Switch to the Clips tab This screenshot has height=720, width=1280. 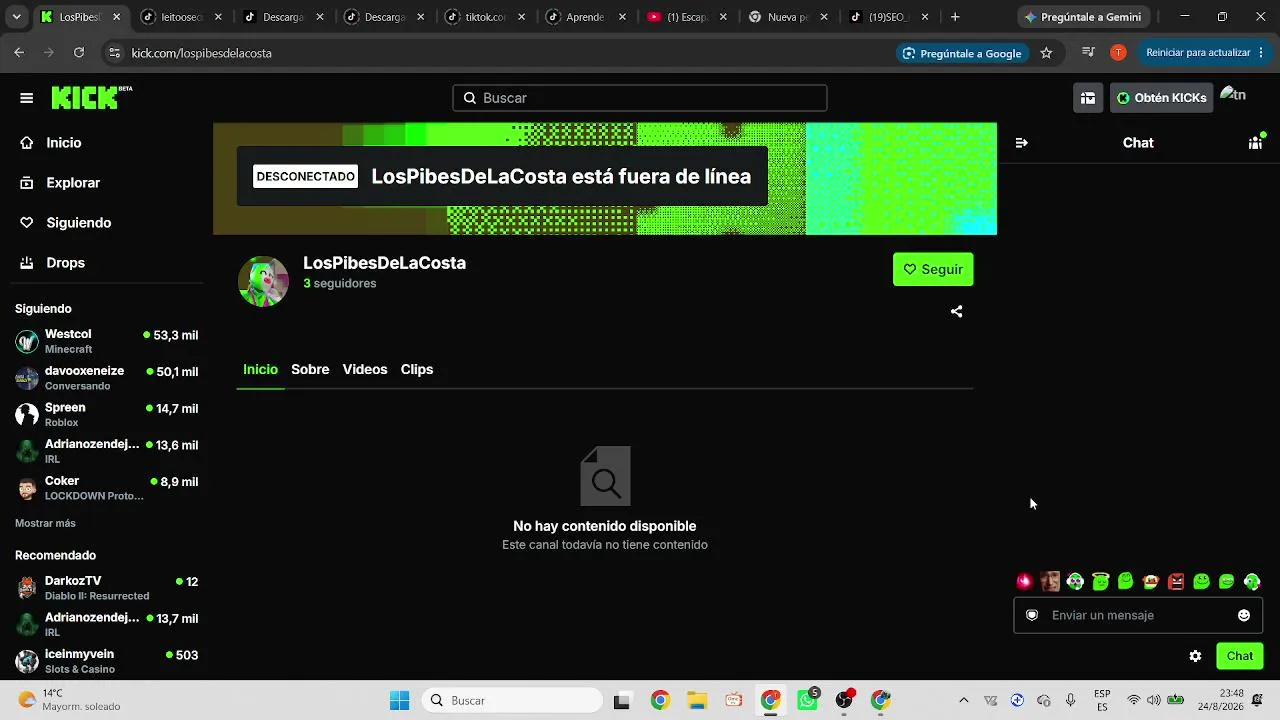(x=417, y=369)
